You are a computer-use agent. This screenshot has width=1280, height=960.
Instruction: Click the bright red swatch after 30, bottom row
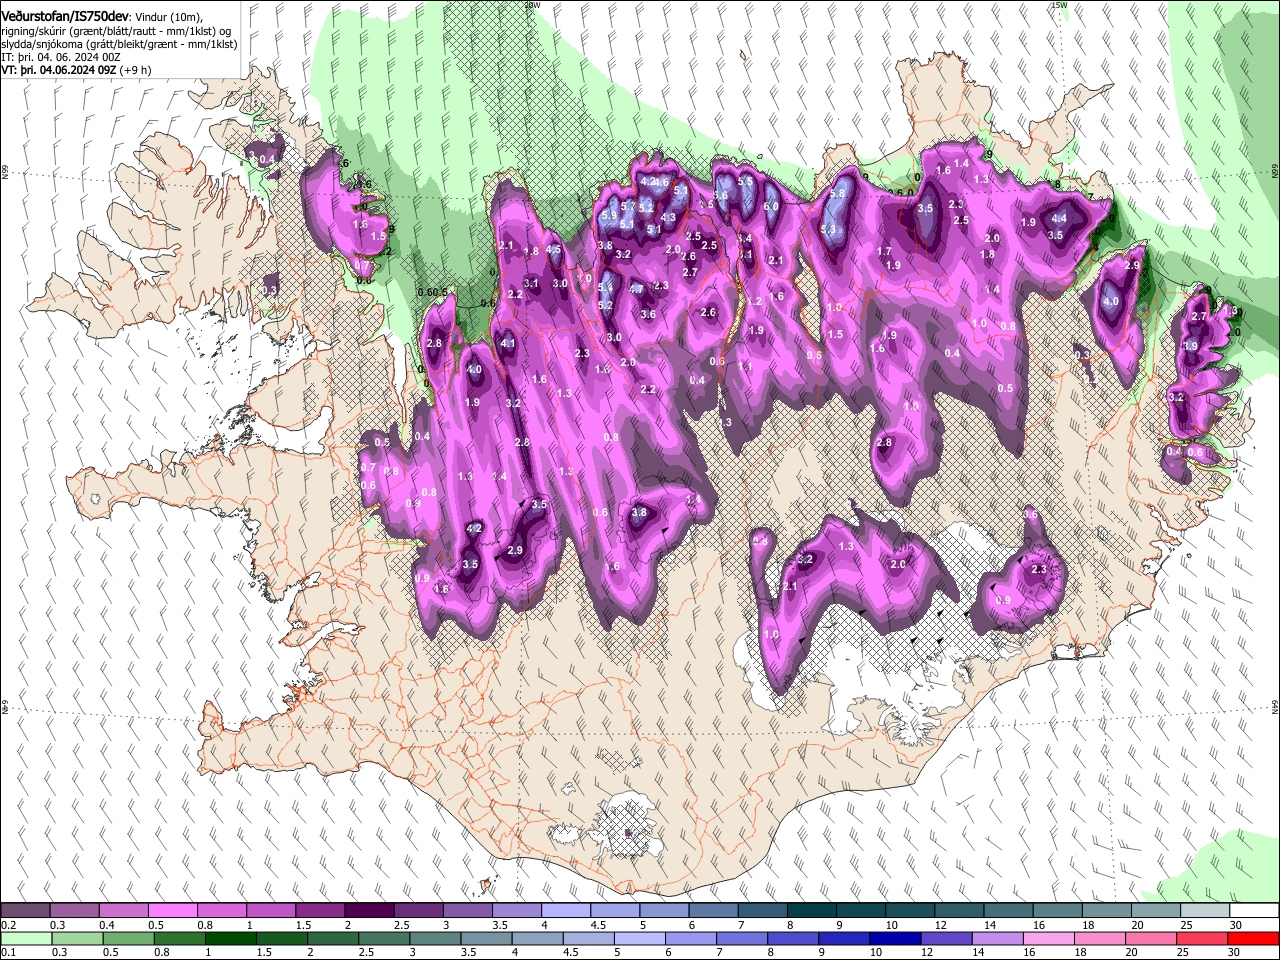(1253, 938)
